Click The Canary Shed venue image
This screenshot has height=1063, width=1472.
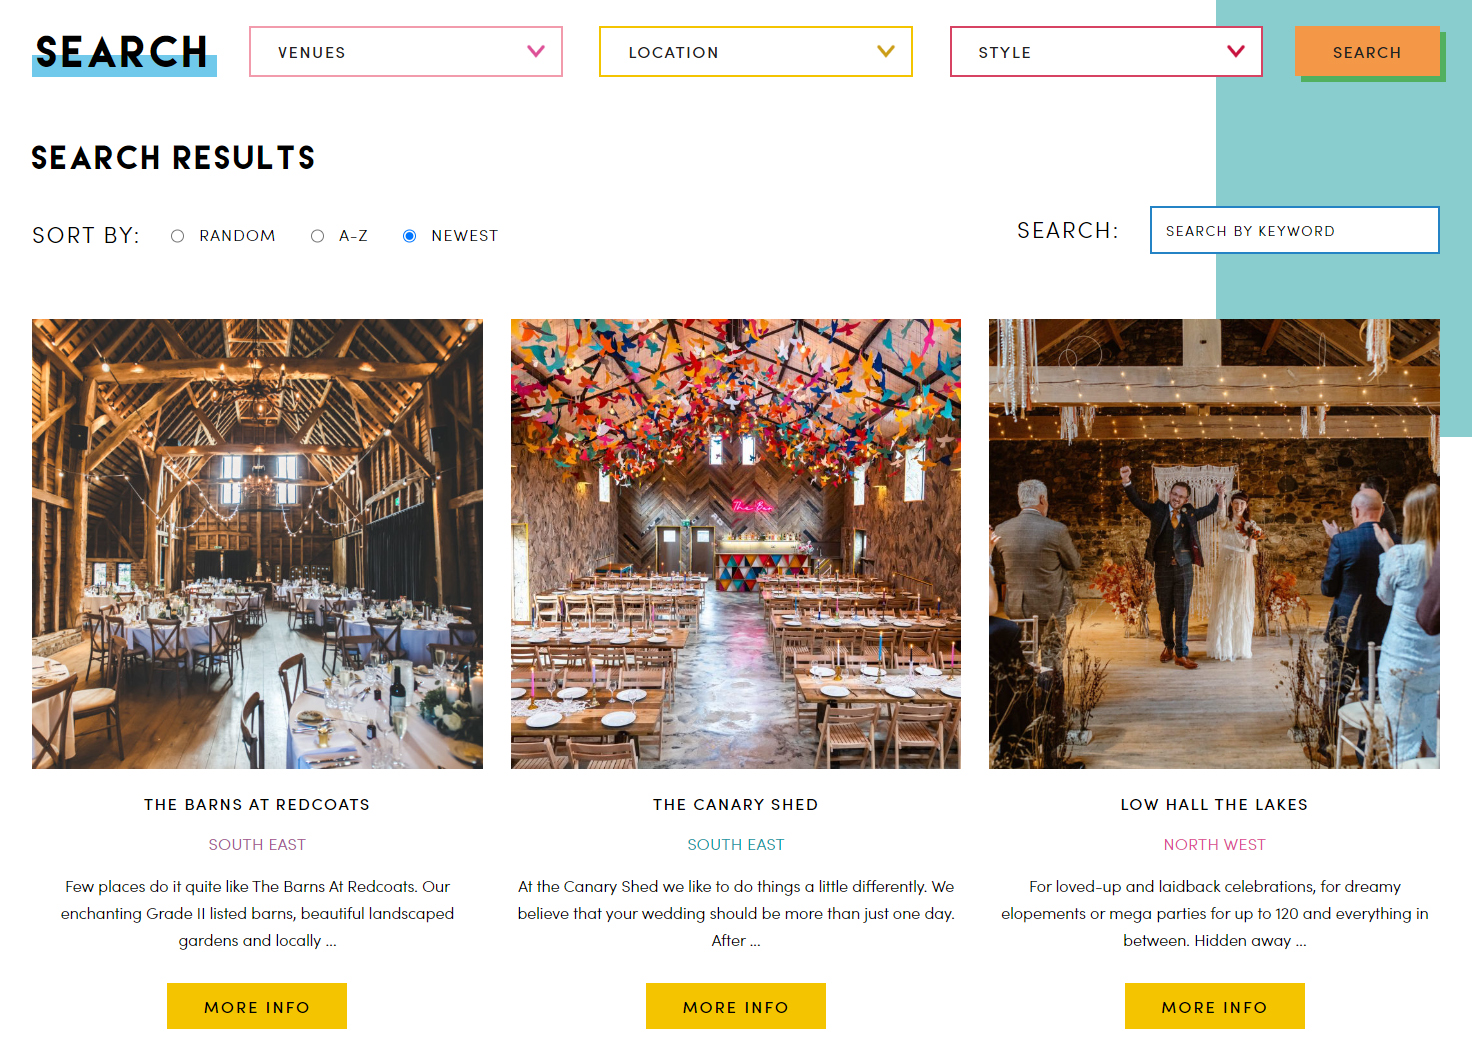click(x=735, y=544)
